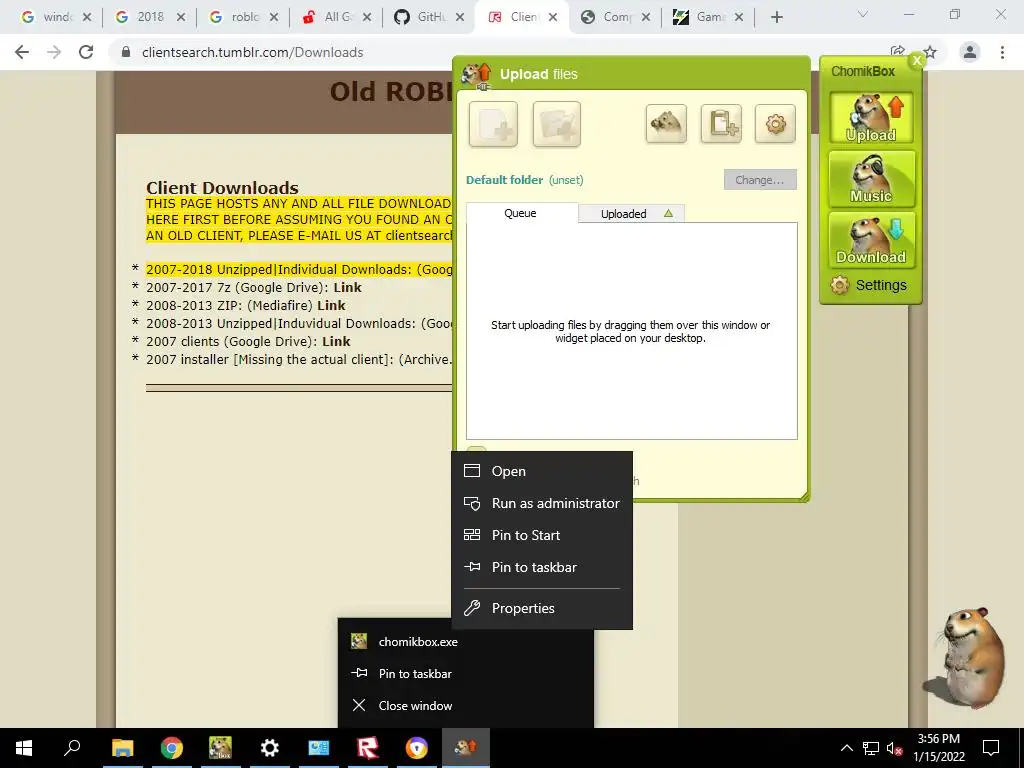Switch to the 'wind' Google tab
This screenshot has width=1024, height=768.
pos(49,17)
